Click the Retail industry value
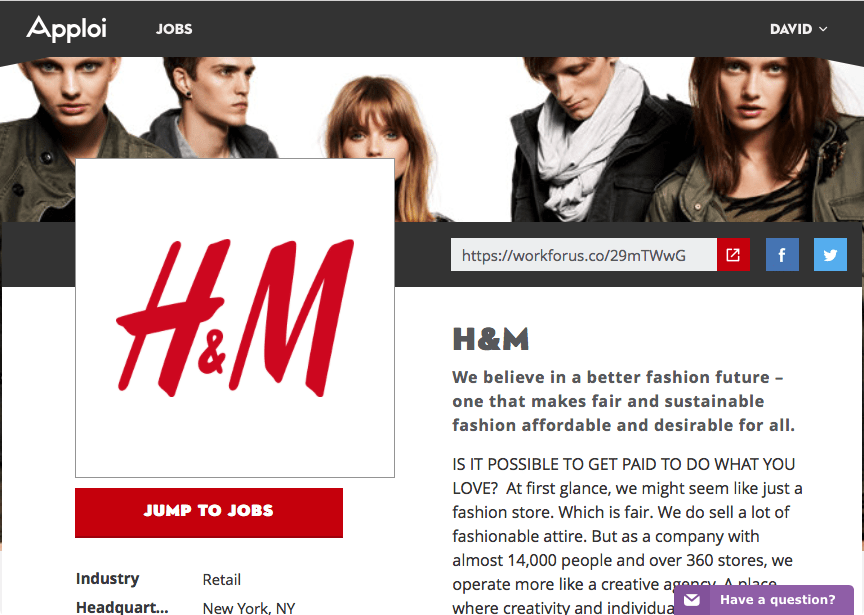 point(222,580)
